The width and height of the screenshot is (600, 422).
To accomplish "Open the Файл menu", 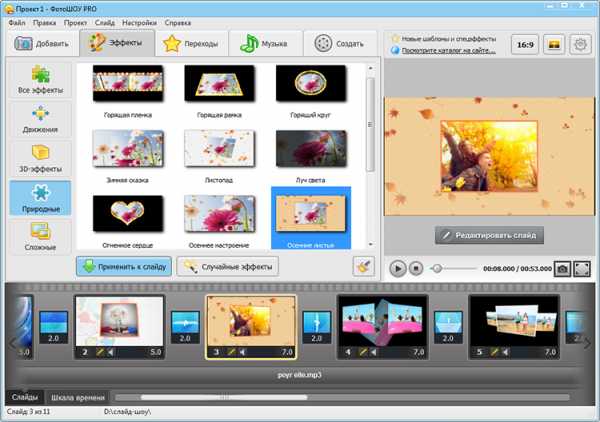I will pos(17,23).
